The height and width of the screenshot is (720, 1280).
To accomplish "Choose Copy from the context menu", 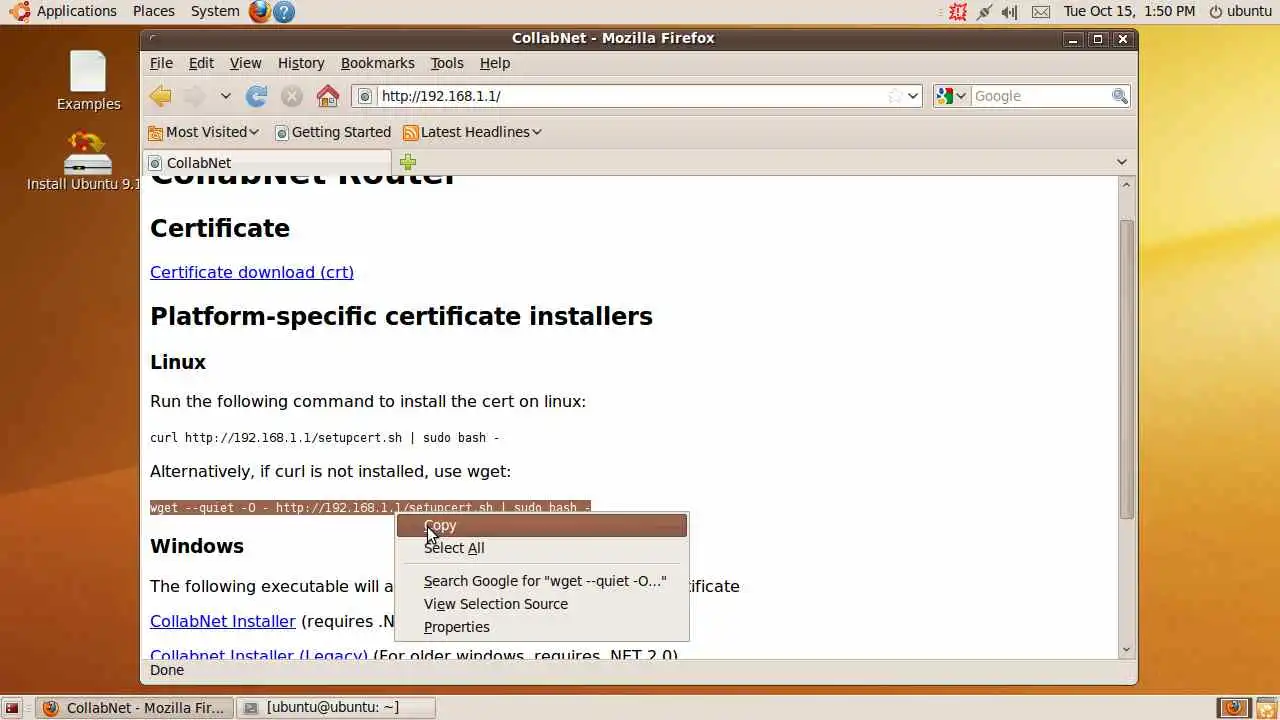I will (542, 525).
